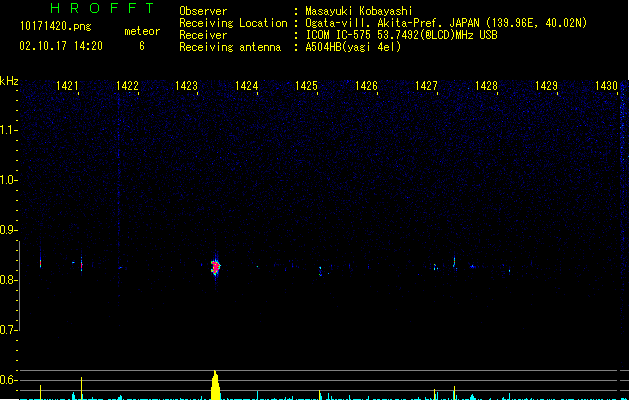Click the HROFFT title text
This screenshot has width=629, height=400.
[x=102, y=8]
